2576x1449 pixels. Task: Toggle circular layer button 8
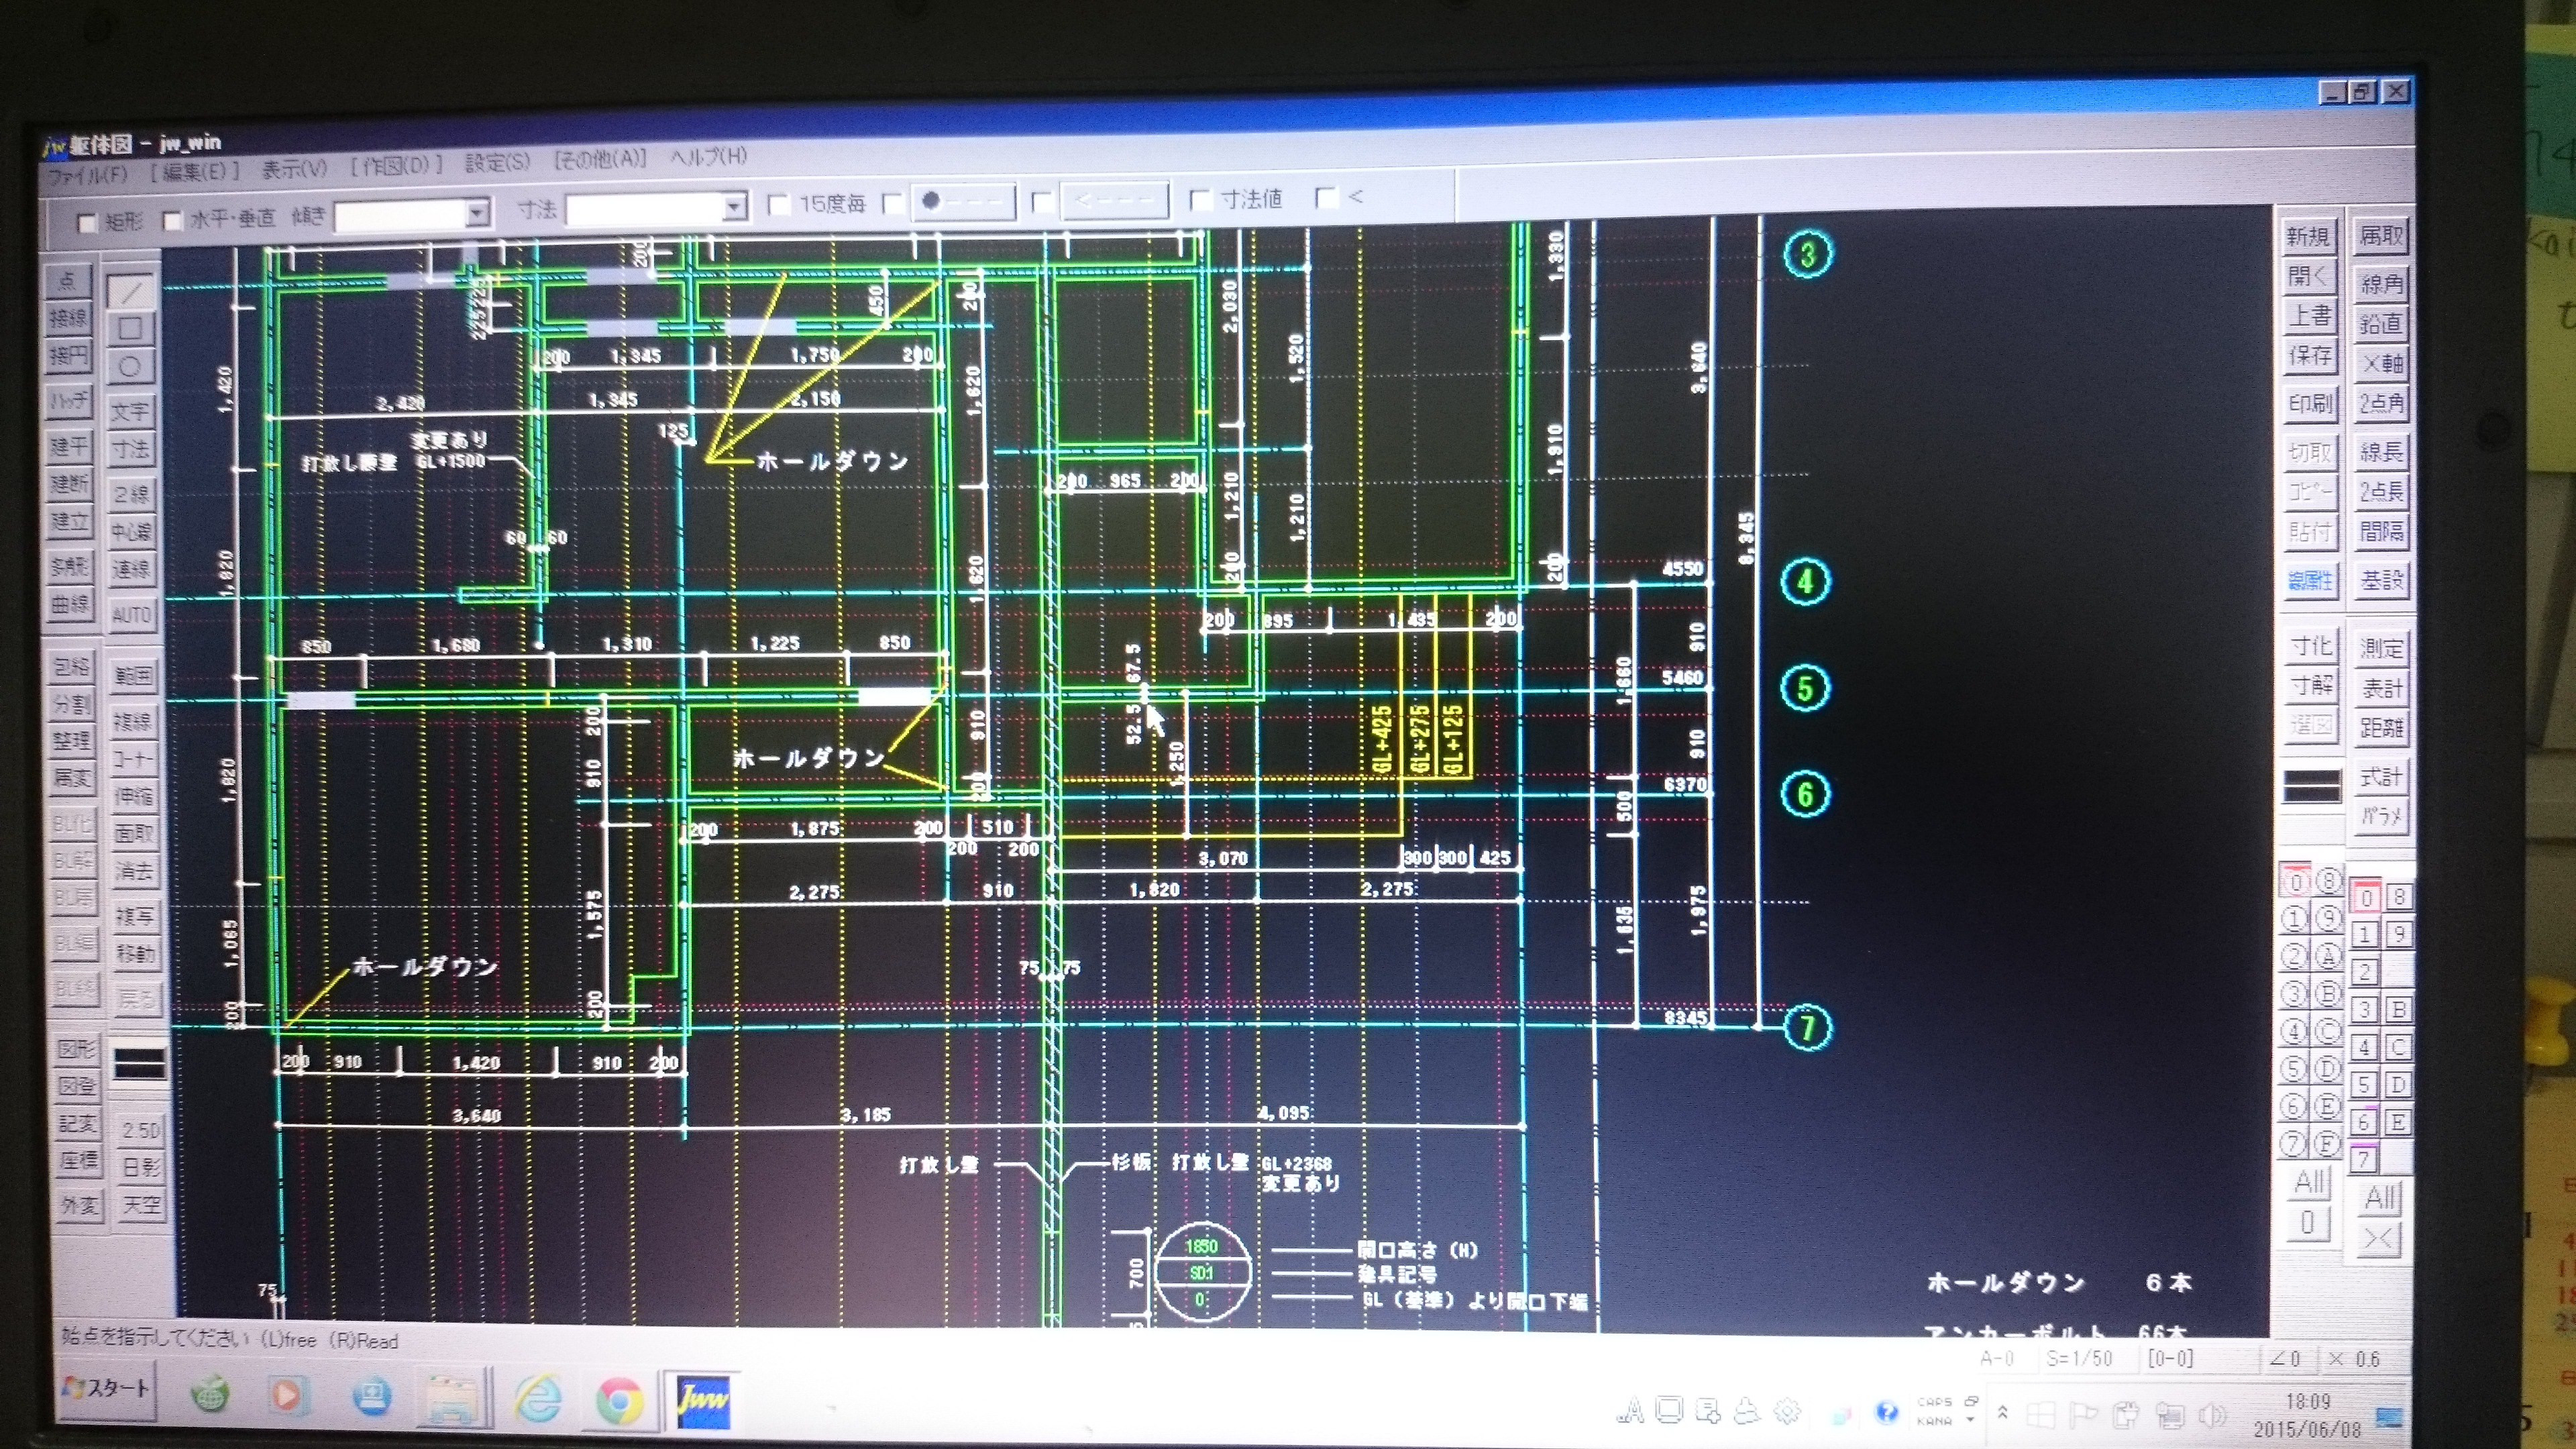click(x=2328, y=881)
